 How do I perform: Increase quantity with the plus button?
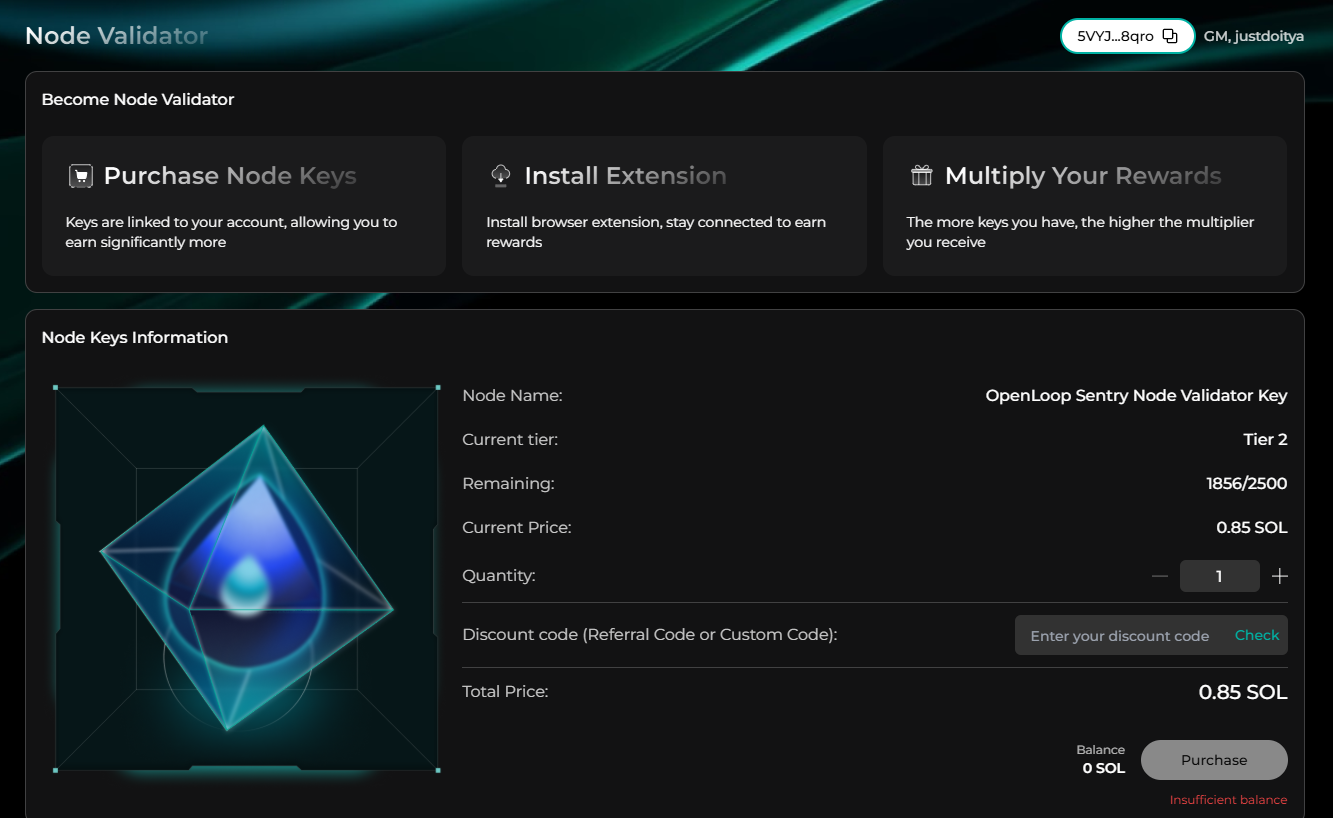click(x=1279, y=576)
